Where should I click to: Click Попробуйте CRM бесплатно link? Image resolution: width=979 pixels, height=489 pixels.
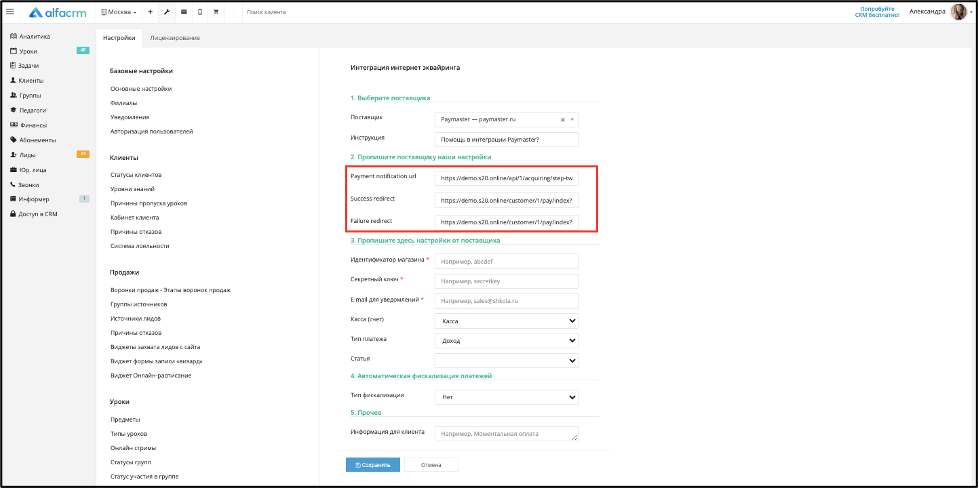tap(877, 12)
